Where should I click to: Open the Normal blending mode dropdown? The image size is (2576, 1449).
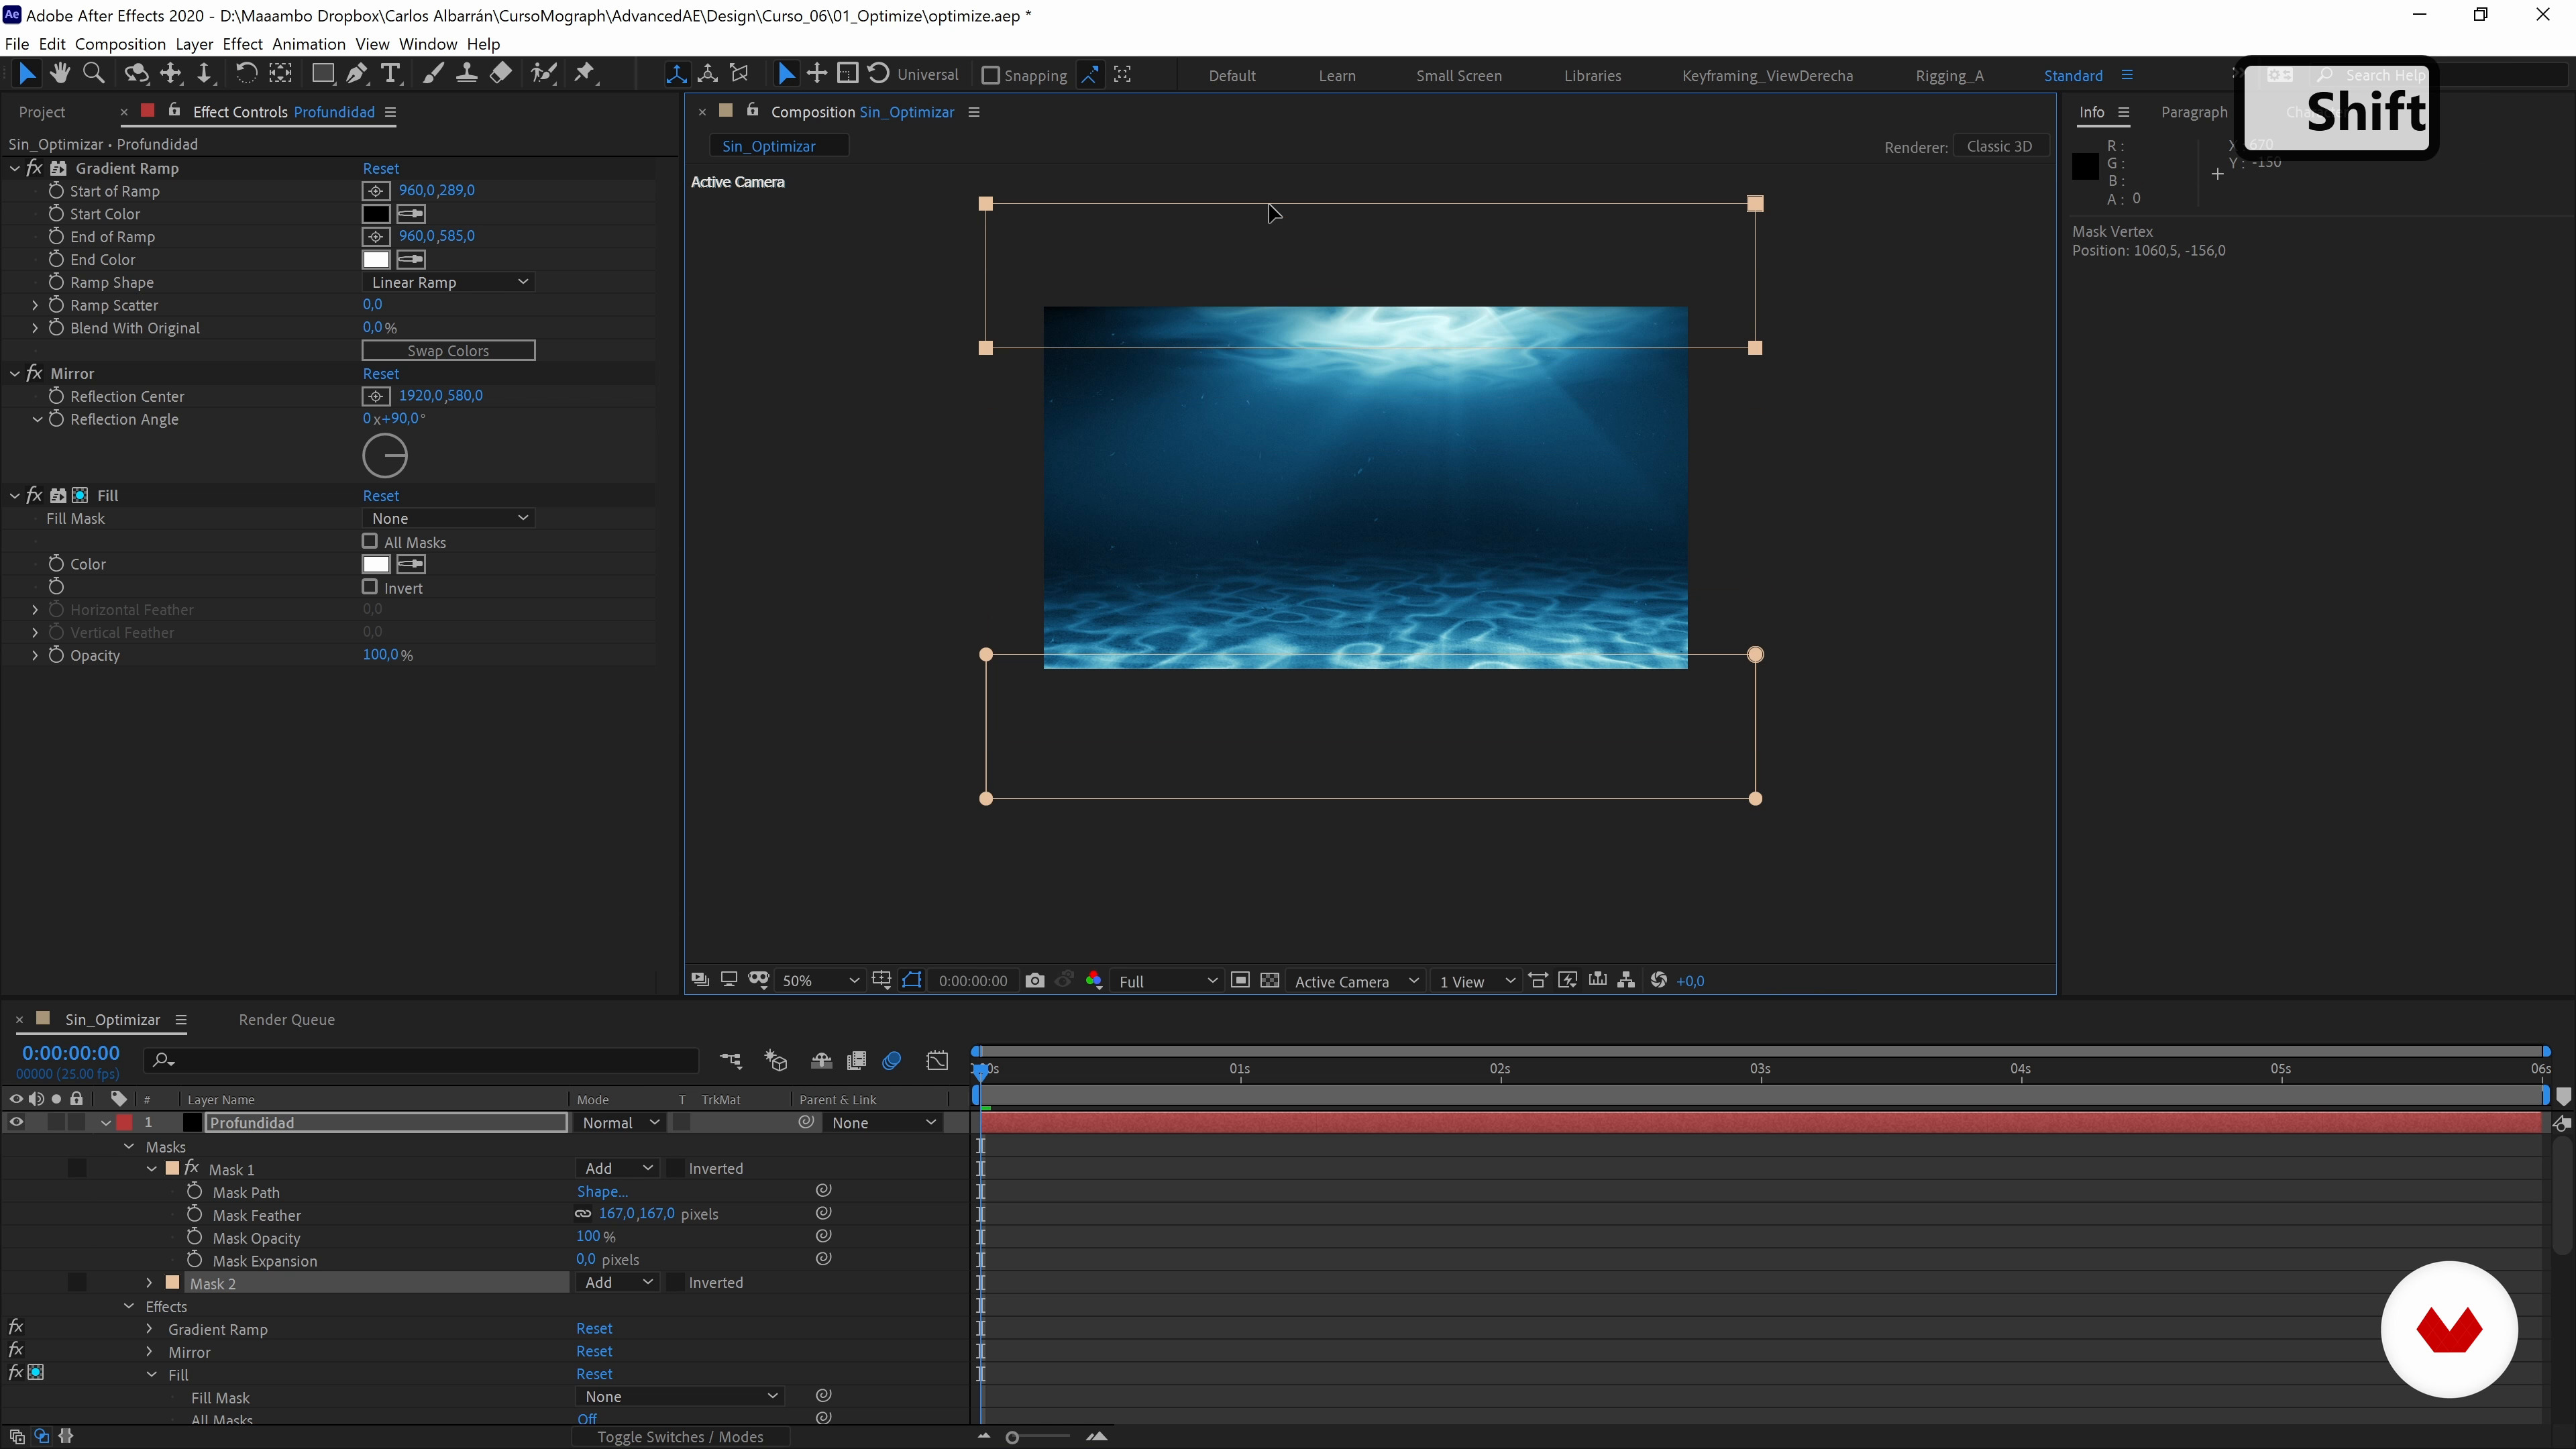(x=620, y=1123)
